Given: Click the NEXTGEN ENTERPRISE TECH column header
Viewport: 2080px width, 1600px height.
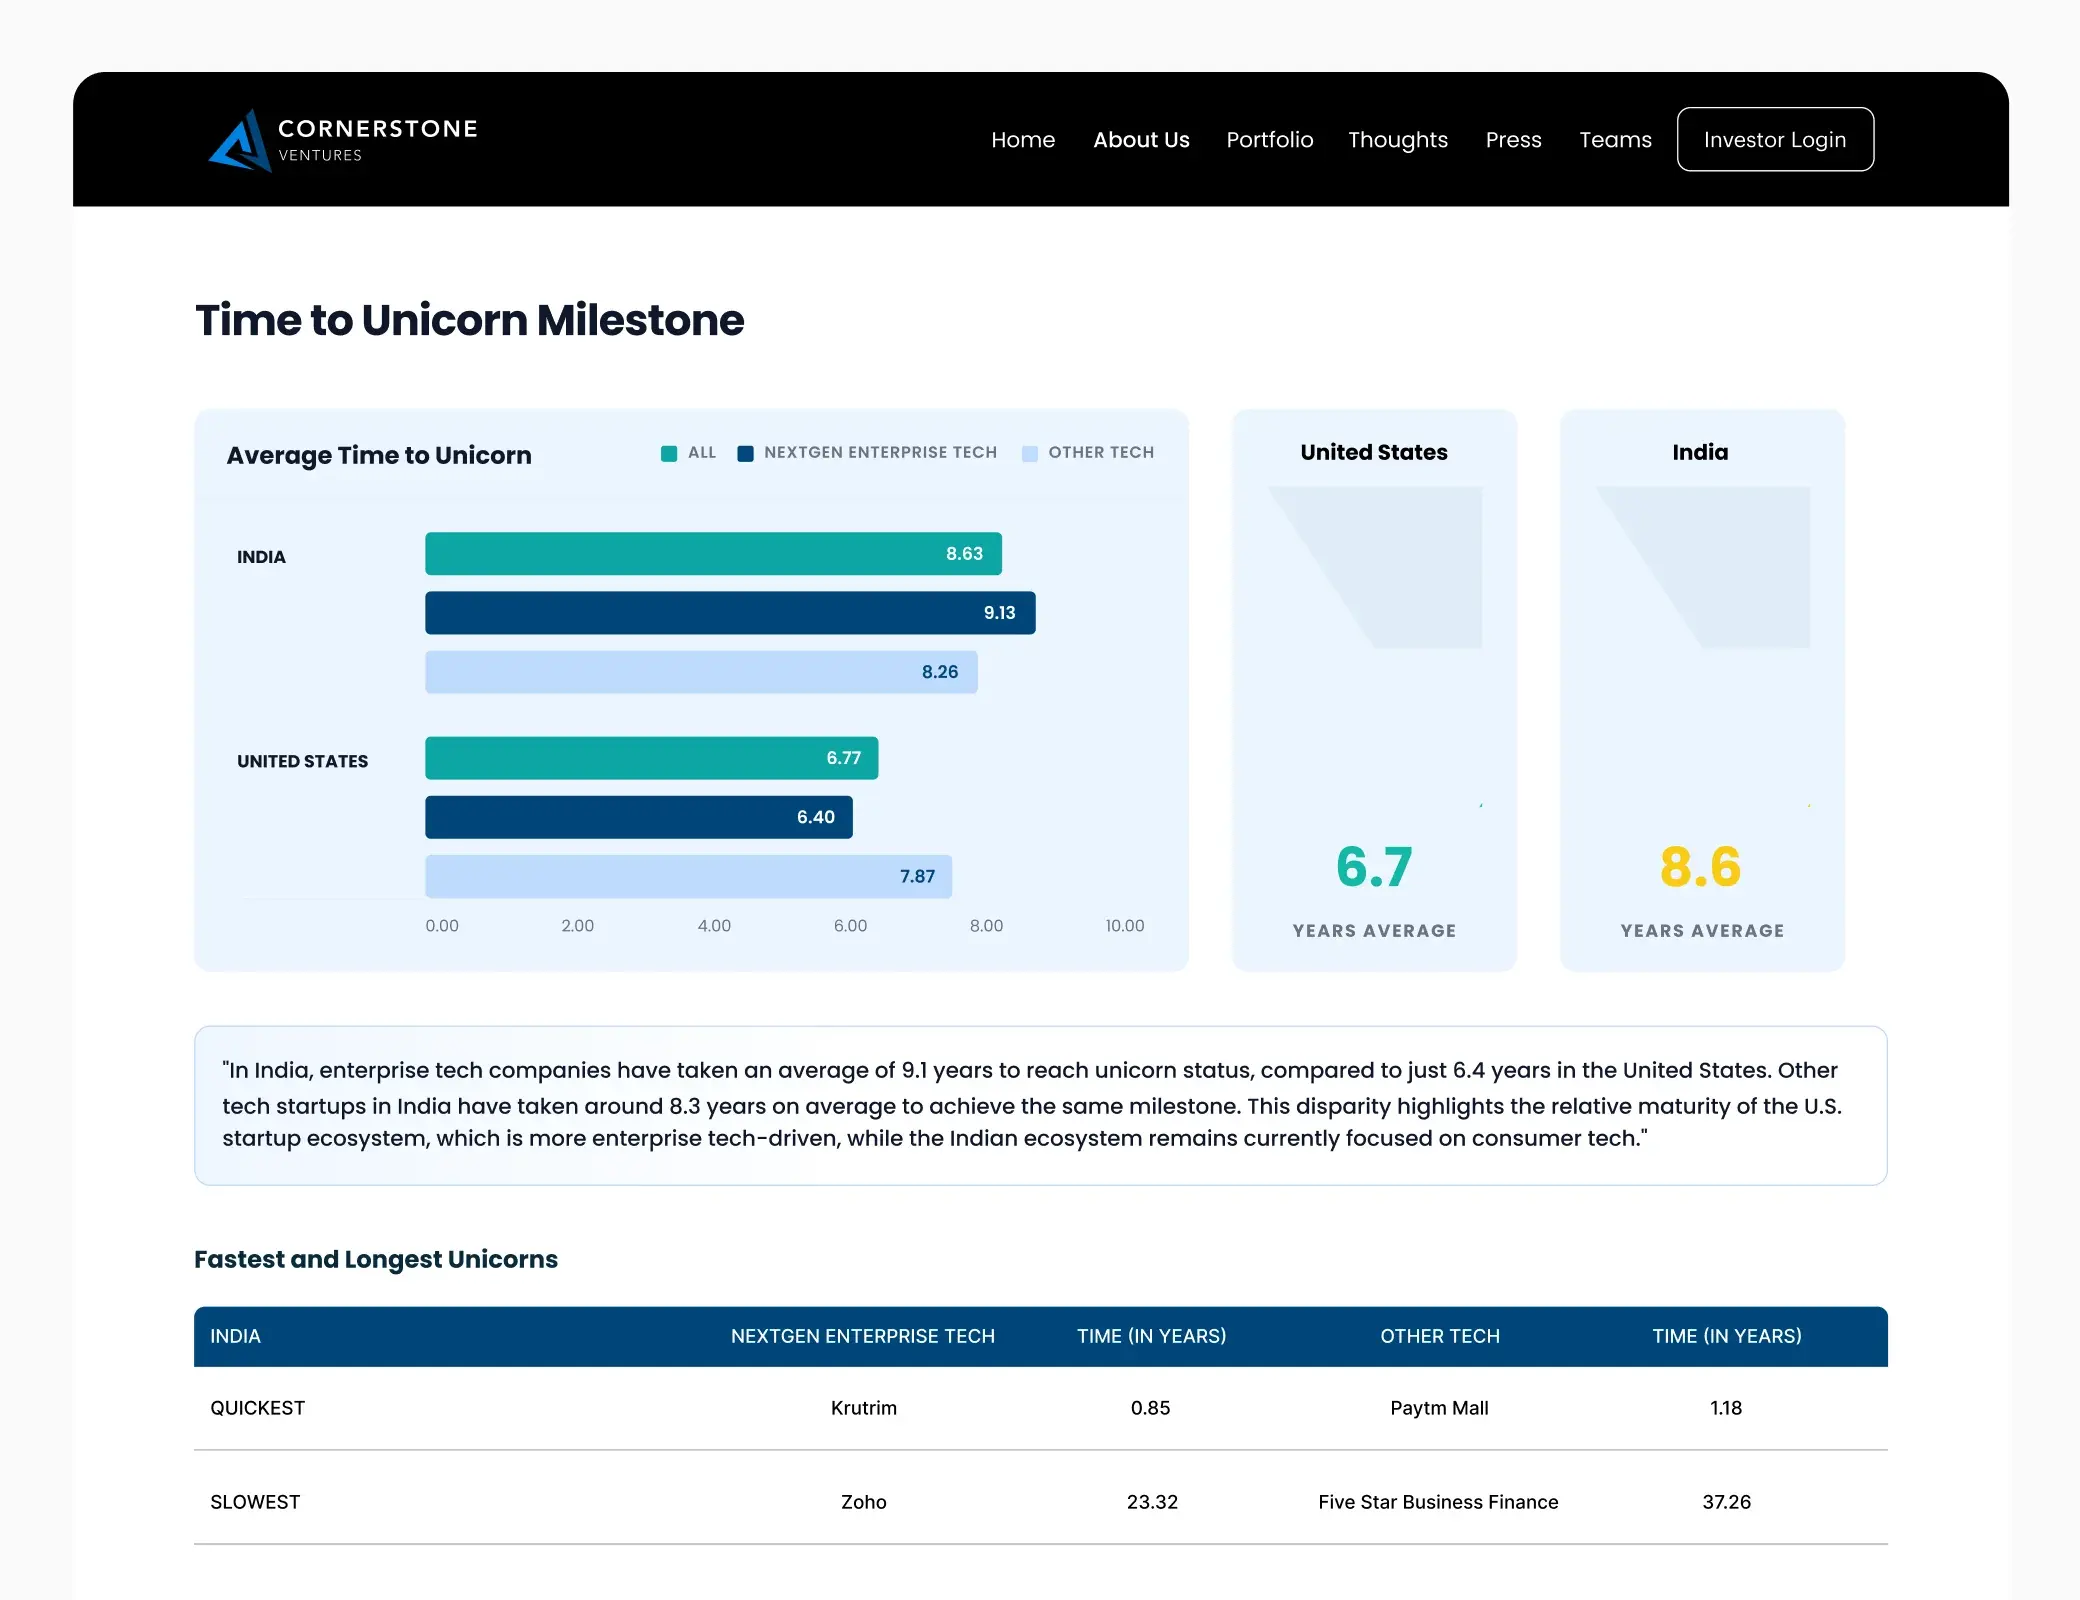Looking at the screenshot, I should [862, 1336].
